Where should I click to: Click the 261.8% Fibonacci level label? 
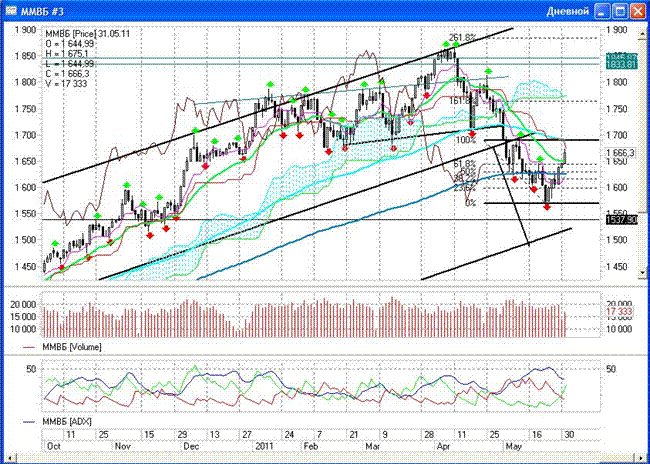(462, 37)
